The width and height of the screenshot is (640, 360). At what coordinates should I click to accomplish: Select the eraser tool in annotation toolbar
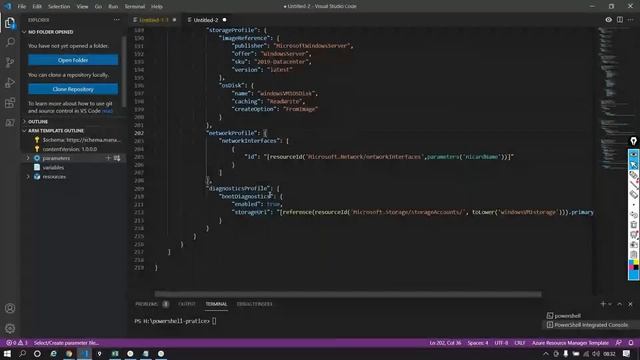point(633,195)
